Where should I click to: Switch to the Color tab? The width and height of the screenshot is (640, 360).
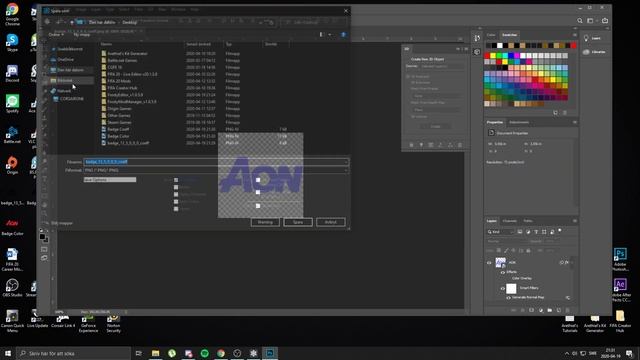click(491, 35)
